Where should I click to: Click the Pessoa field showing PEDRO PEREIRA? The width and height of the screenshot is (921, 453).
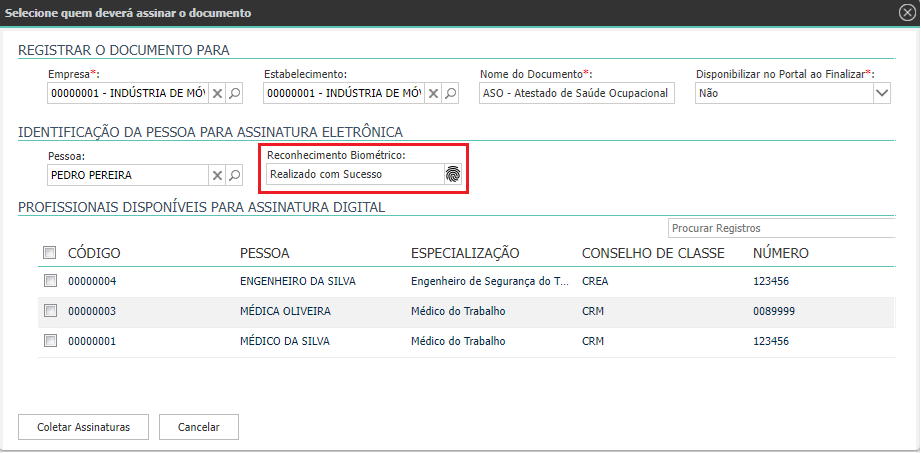click(128, 175)
